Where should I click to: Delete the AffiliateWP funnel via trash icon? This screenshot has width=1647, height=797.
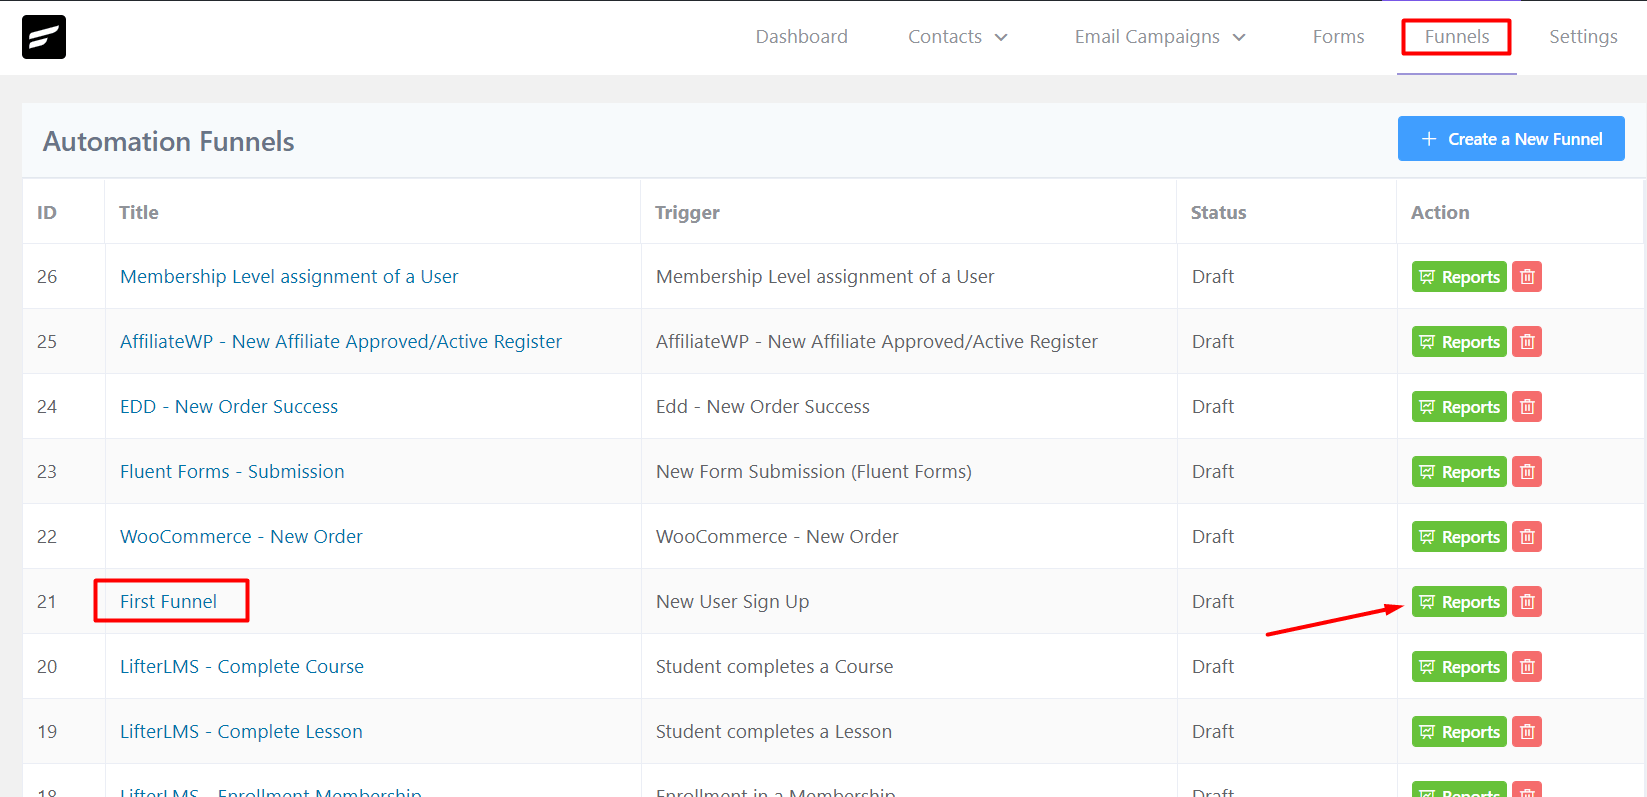tap(1527, 342)
